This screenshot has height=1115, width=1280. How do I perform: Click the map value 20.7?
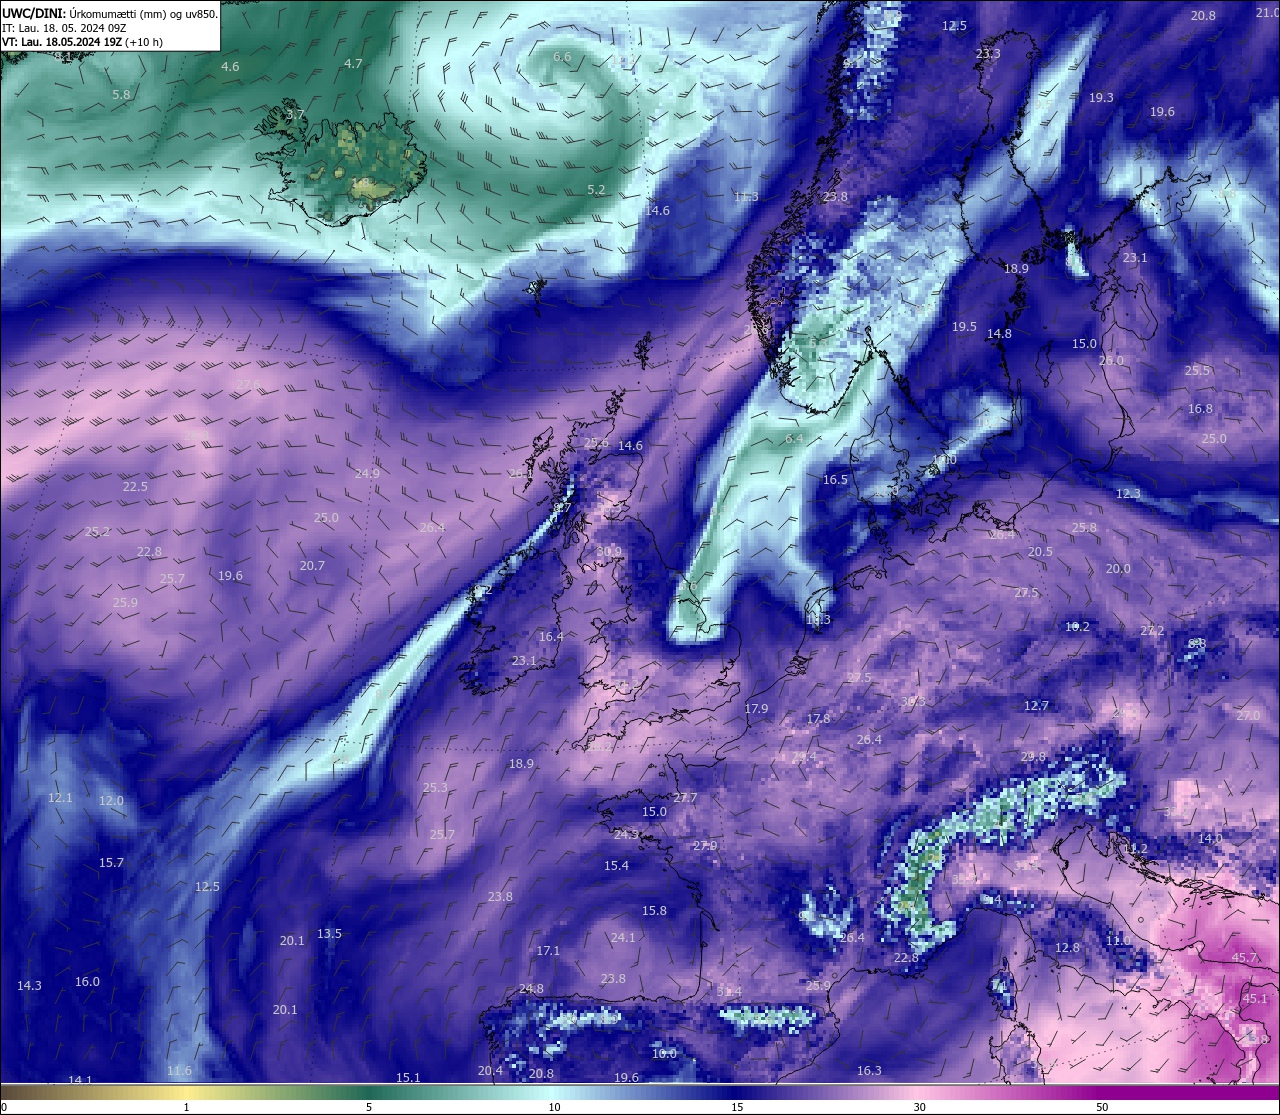click(312, 565)
